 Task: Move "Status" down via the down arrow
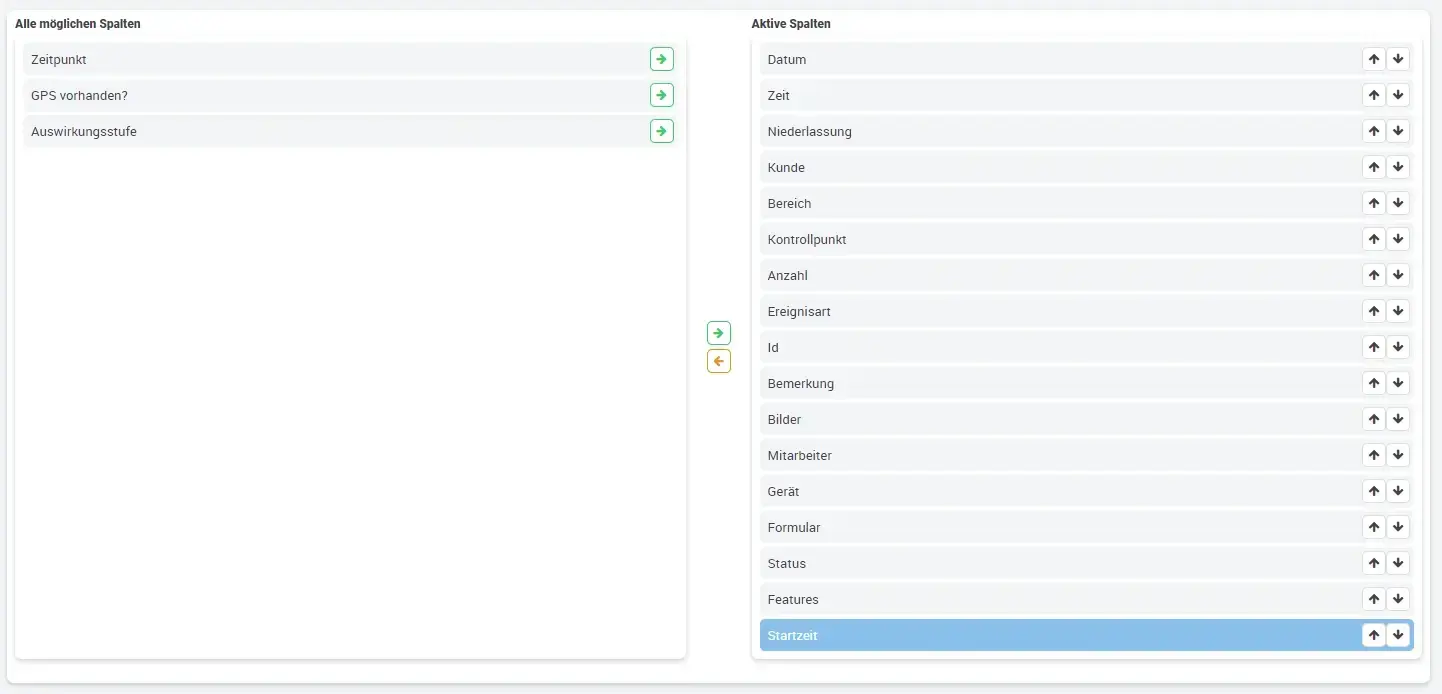[x=1398, y=562]
